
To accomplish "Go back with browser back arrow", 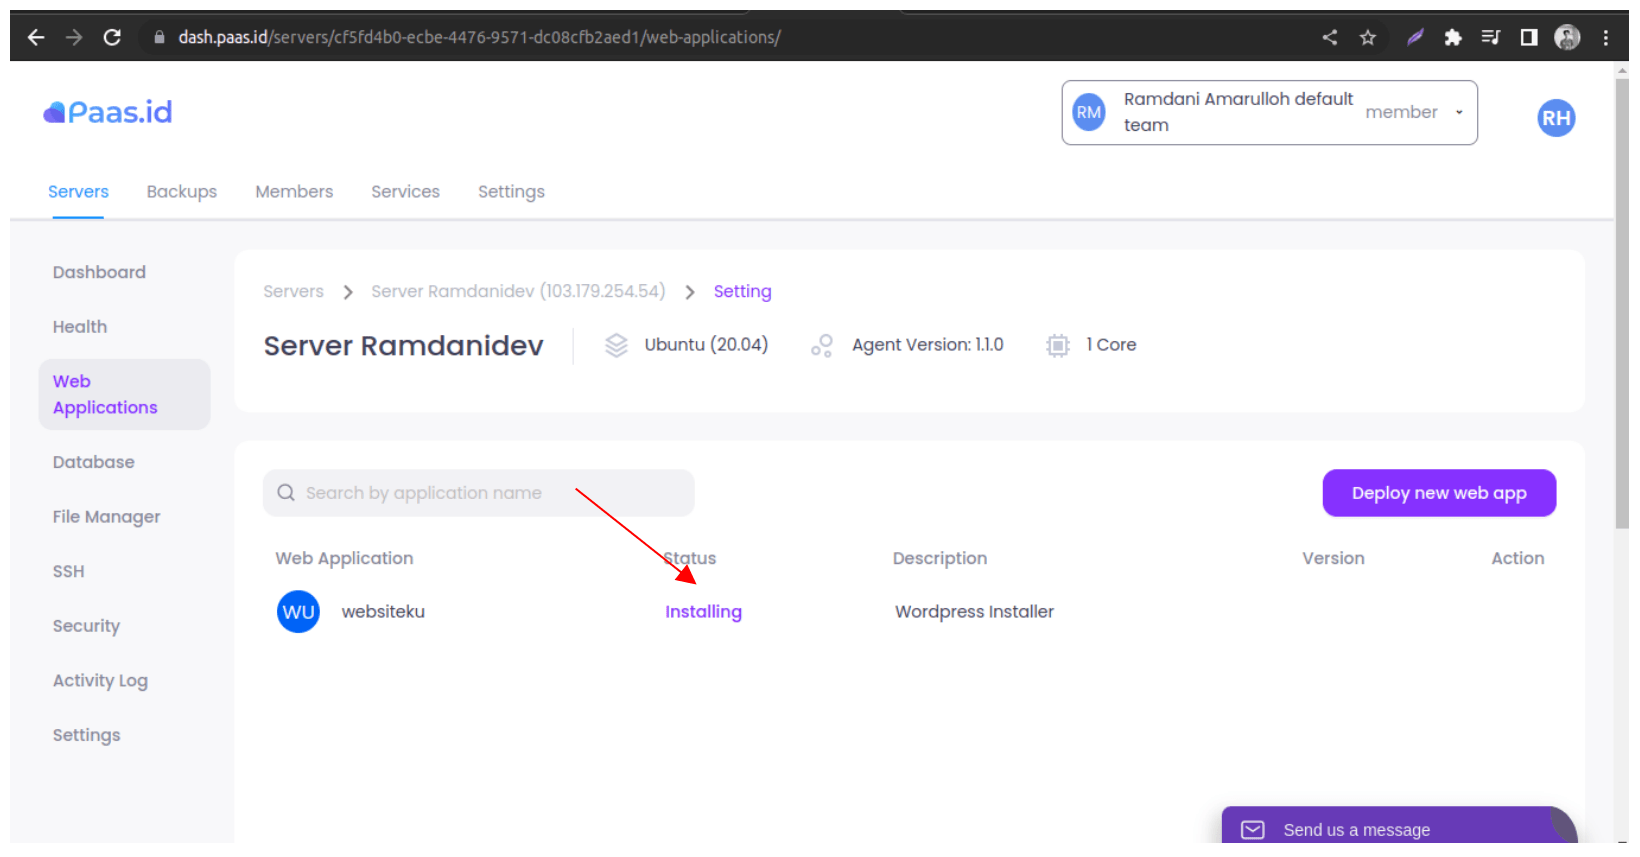I will [x=36, y=37].
